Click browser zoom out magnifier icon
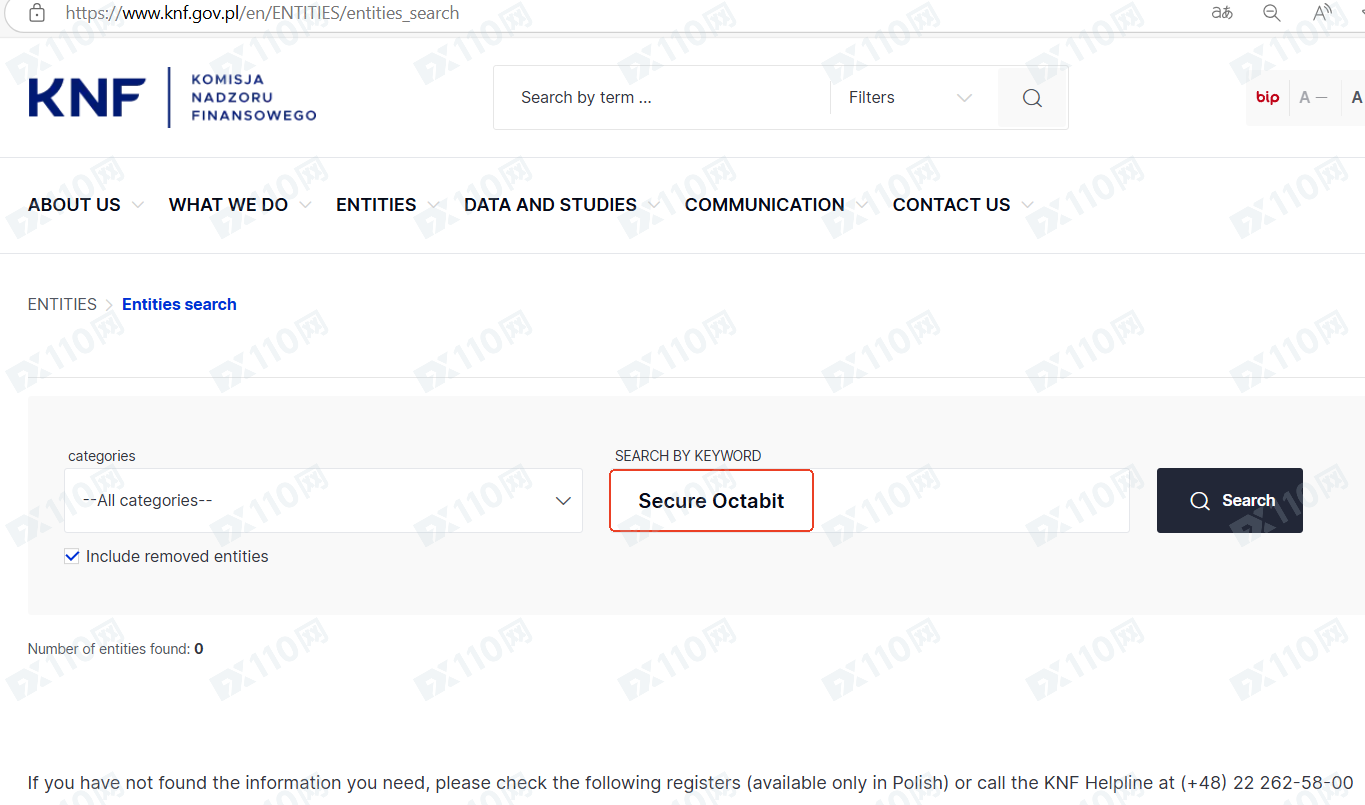This screenshot has height=805, width=1365. (x=1272, y=13)
